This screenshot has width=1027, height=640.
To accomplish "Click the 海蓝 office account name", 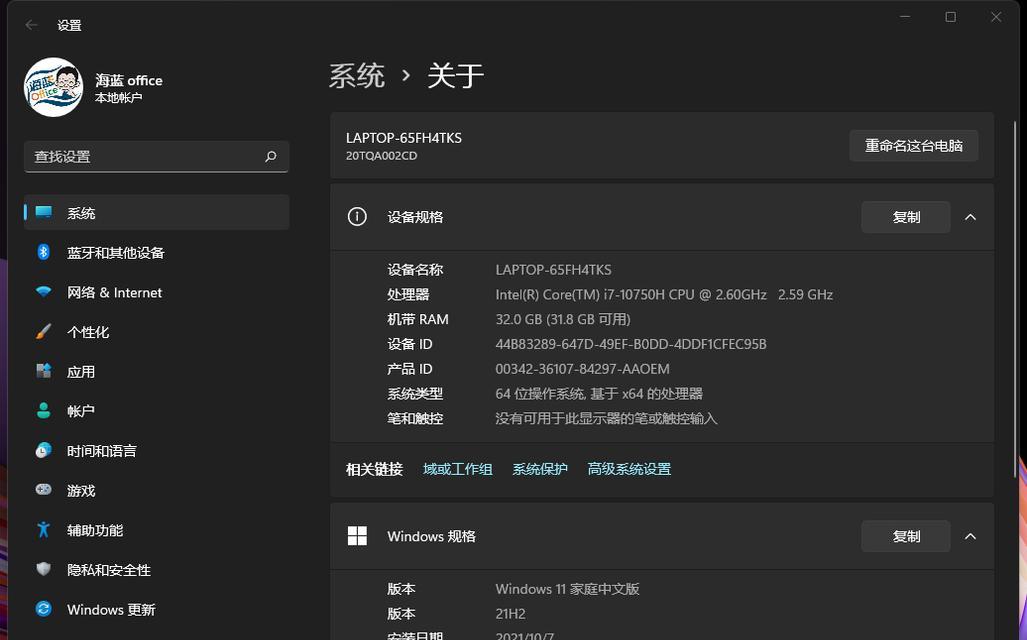I will point(128,80).
